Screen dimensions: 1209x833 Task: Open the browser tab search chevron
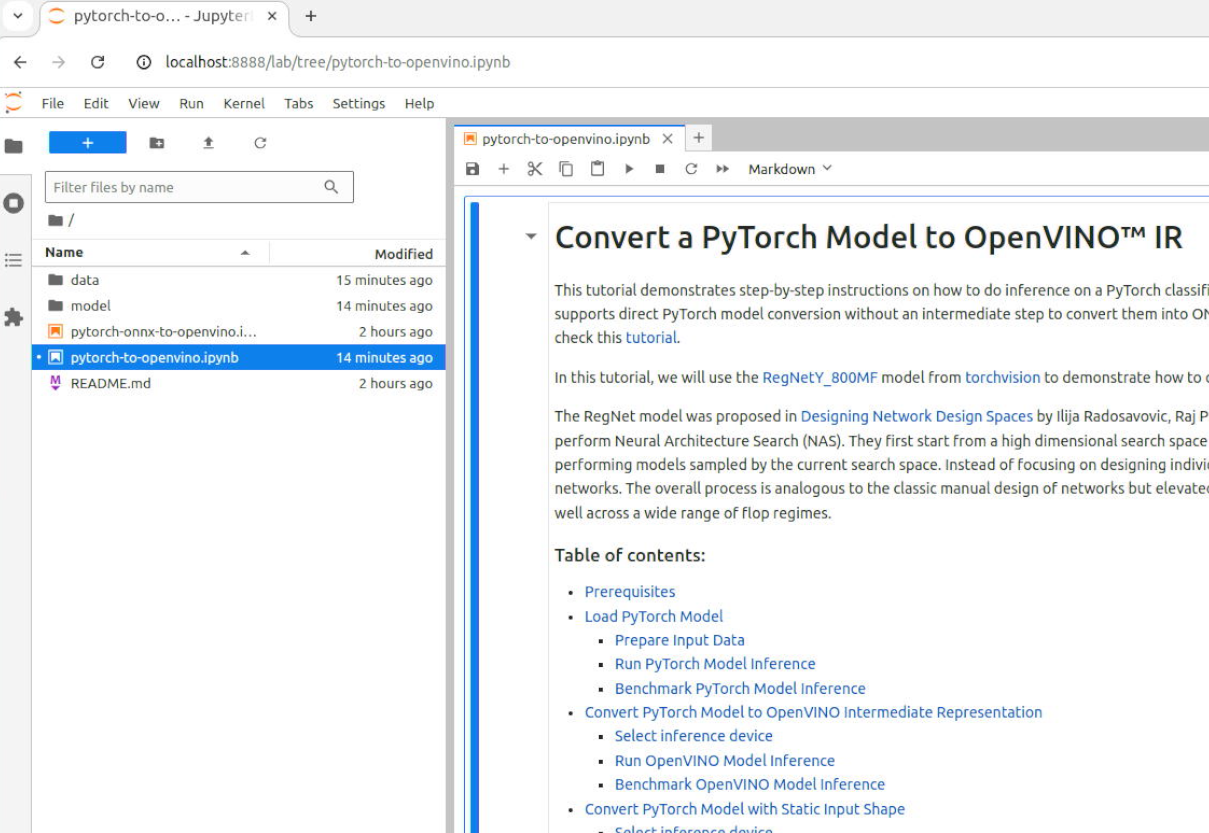pyautogui.click(x=18, y=16)
